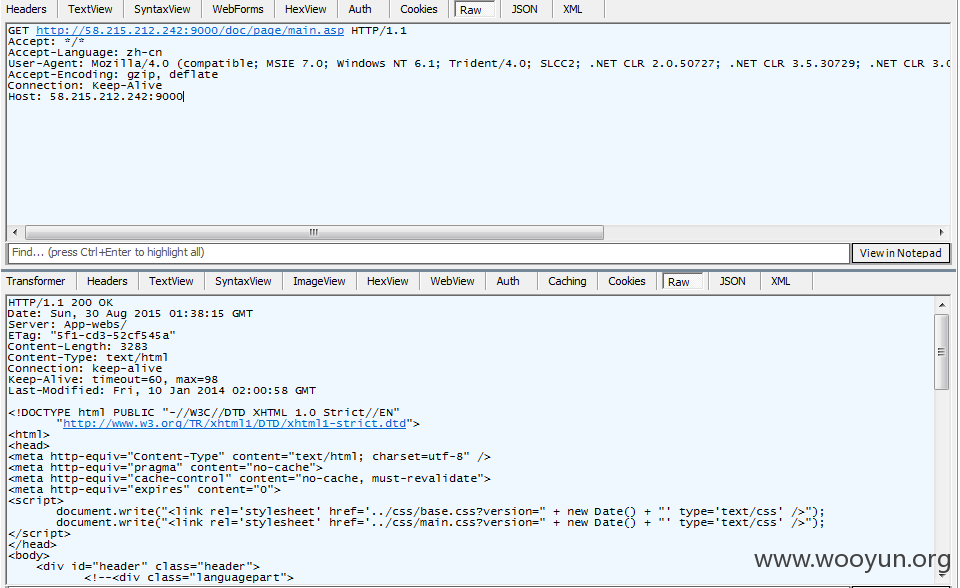Switch to request Auth tab
Image resolution: width=960 pixels, height=588 pixels.
click(360, 9)
